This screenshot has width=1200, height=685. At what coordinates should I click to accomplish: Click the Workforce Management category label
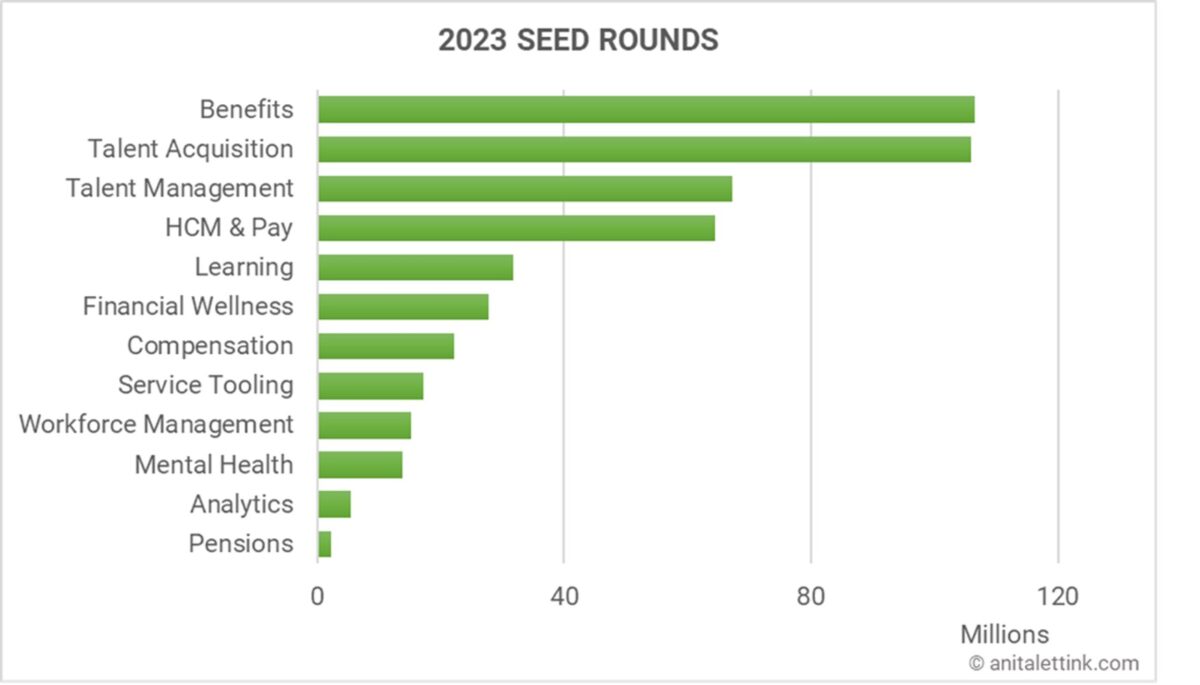pyautogui.click(x=156, y=425)
